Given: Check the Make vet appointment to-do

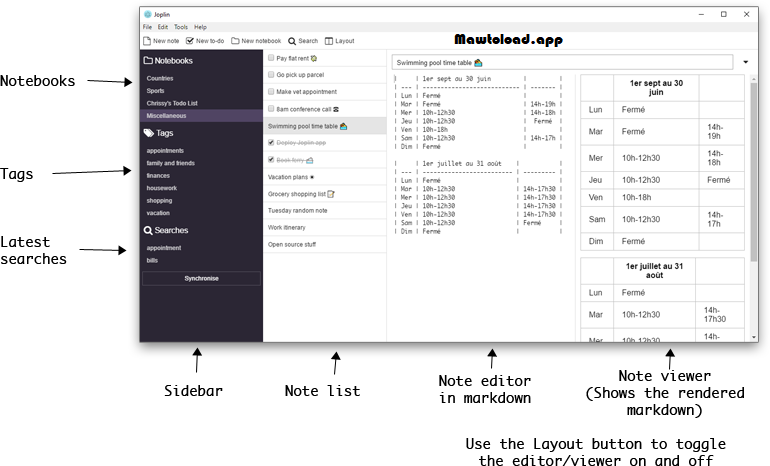Looking at the screenshot, I should point(271,91).
